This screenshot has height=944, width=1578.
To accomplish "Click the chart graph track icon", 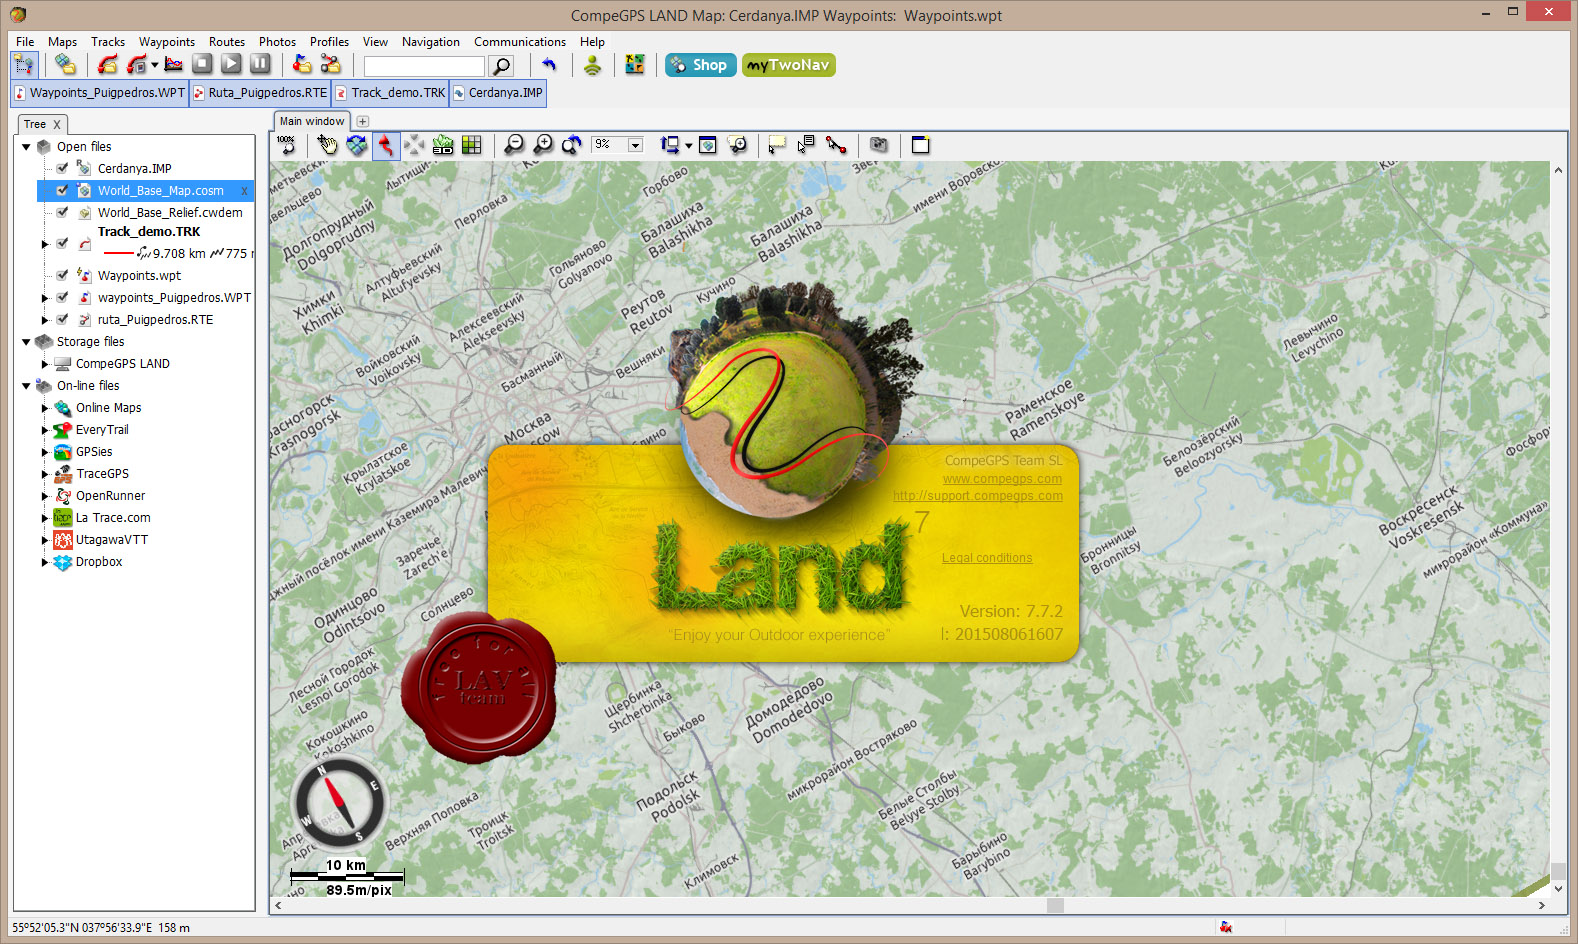I will pos(174,65).
